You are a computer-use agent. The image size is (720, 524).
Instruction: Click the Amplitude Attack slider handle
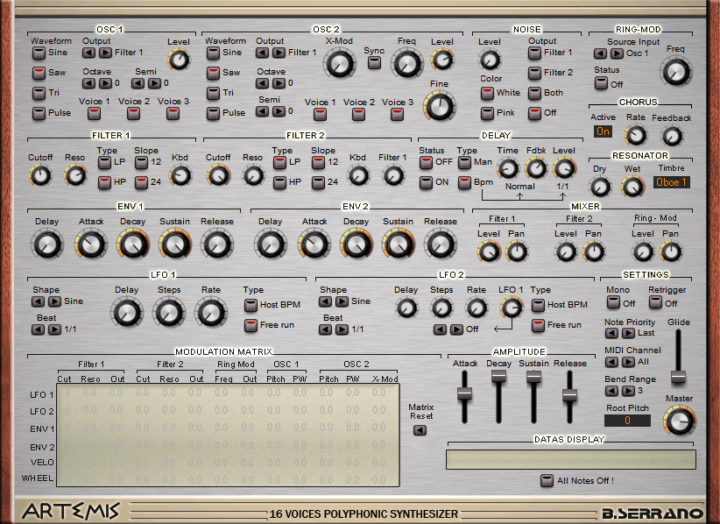click(x=464, y=390)
